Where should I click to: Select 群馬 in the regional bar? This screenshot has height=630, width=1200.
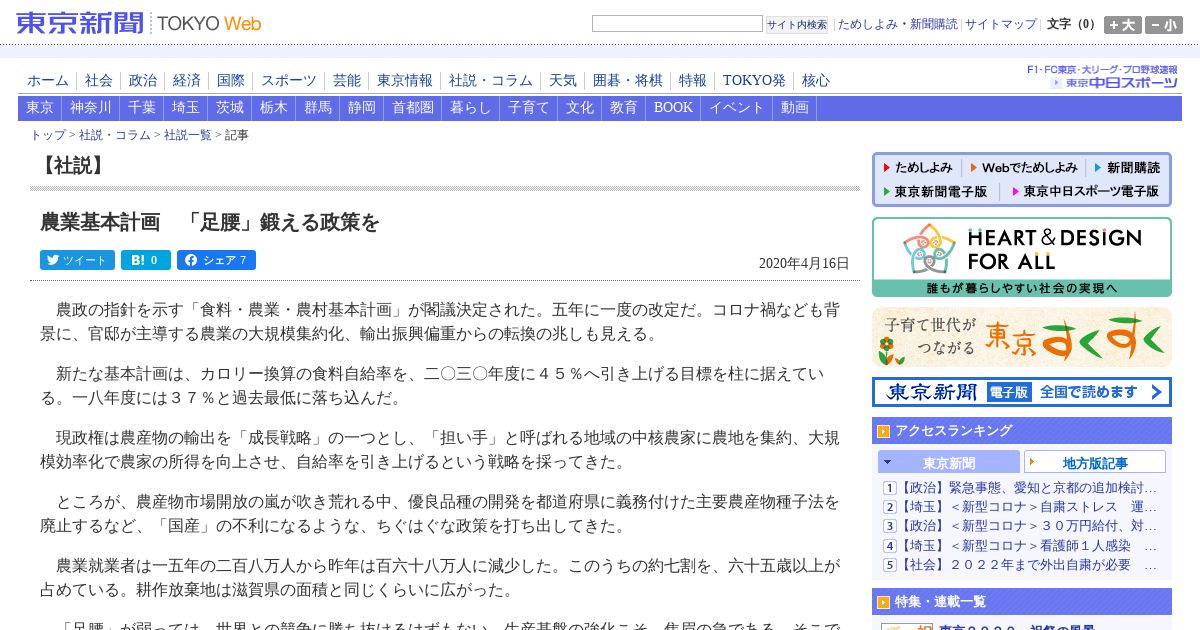tap(318, 108)
